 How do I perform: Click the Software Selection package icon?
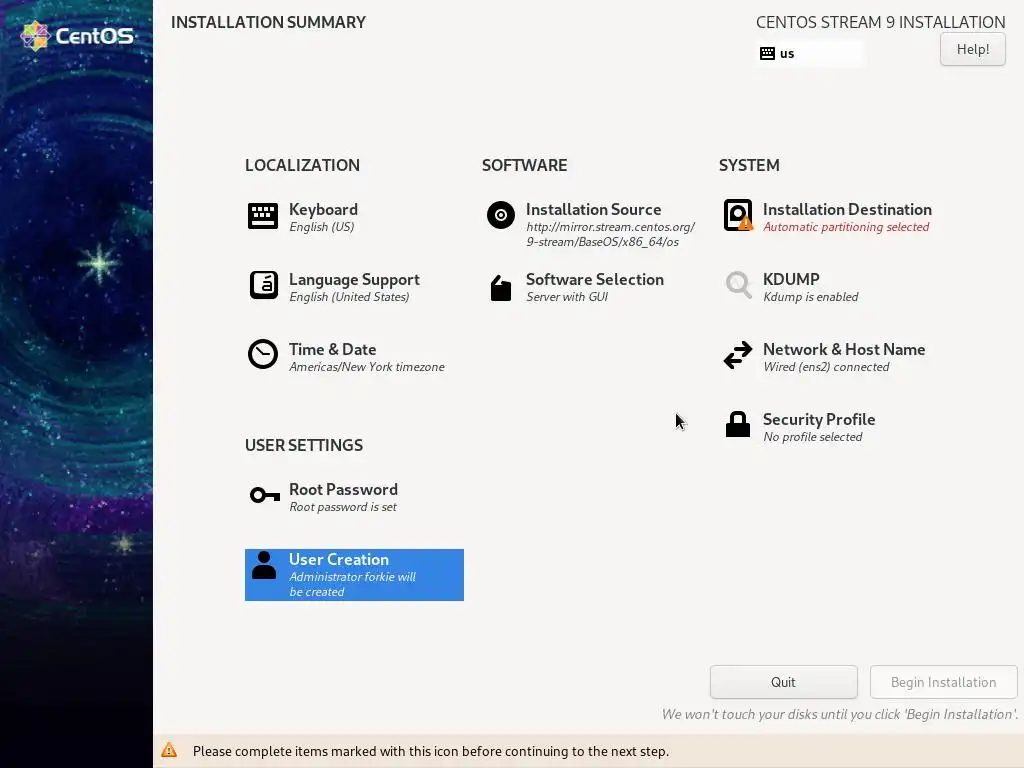(x=501, y=288)
